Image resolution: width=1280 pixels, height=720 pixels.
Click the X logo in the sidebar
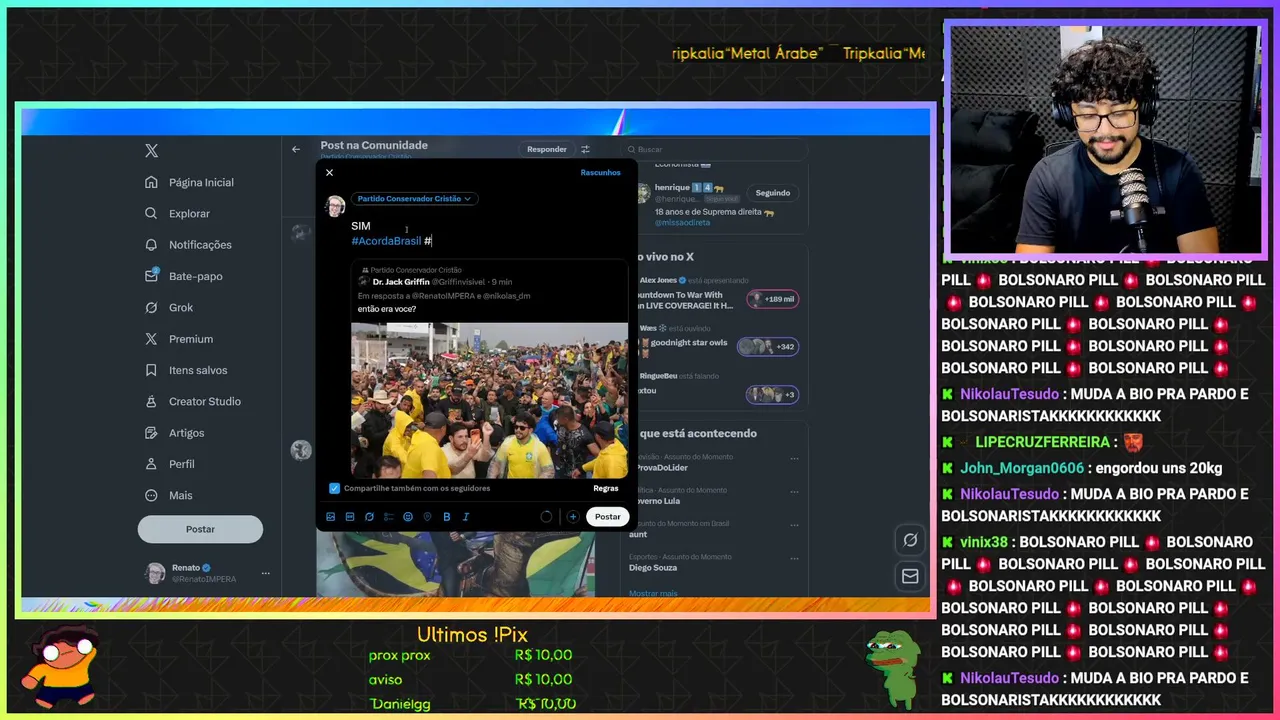pos(151,151)
